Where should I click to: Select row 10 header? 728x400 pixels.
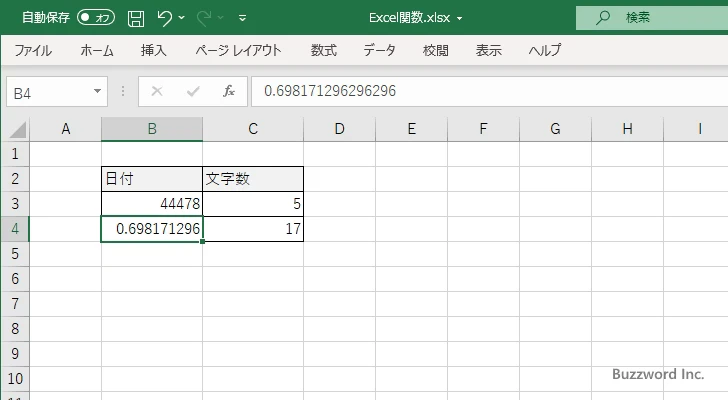[15, 379]
